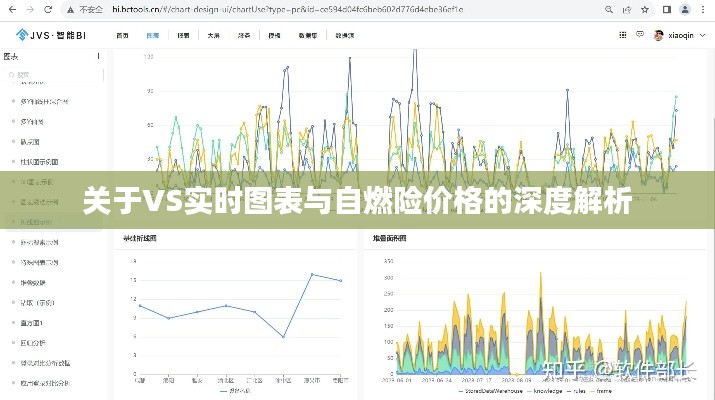Open the 直方图1 sidebar entry

[x=31, y=323]
